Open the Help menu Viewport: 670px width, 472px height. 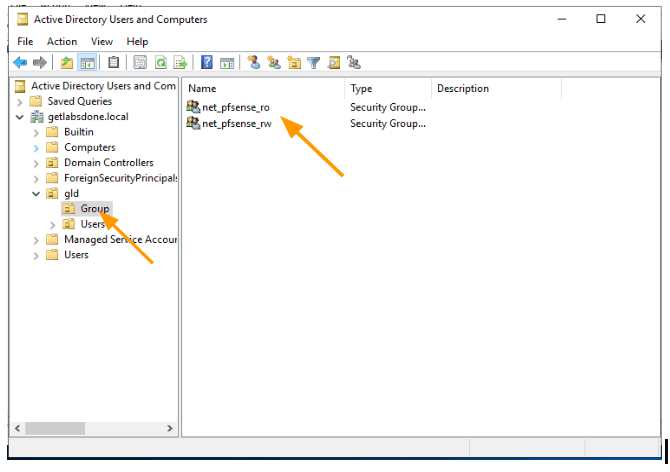[137, 41]
